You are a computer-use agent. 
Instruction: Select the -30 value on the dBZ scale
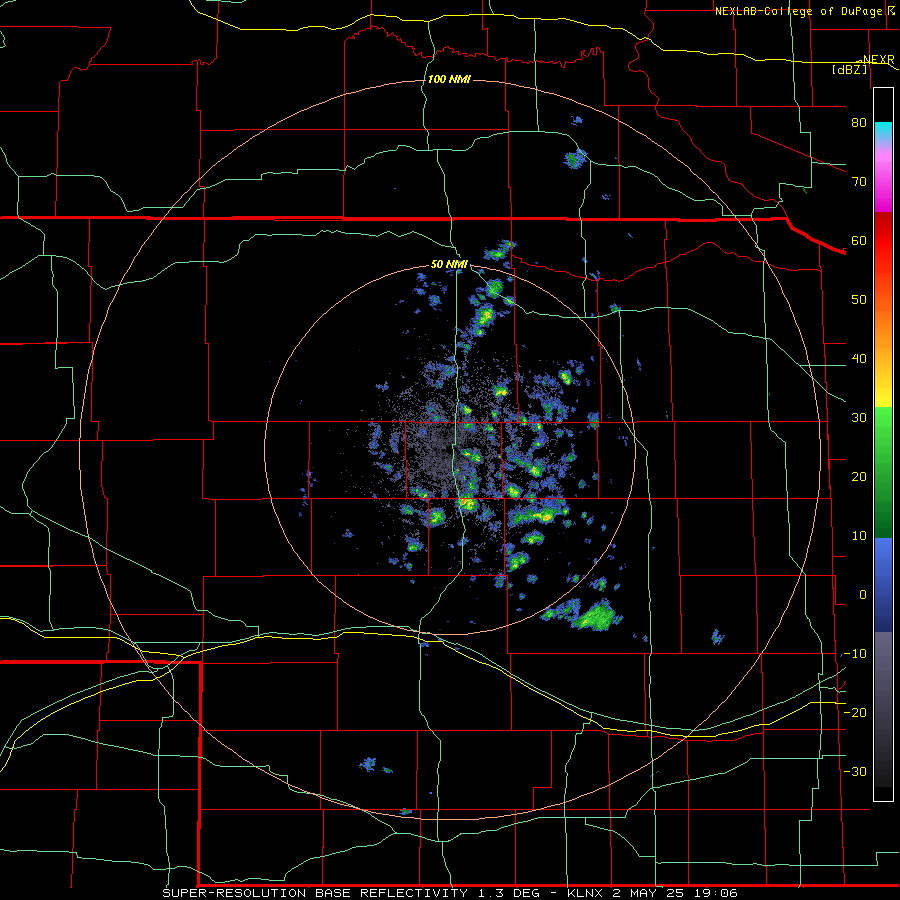[x=855, y=771]
